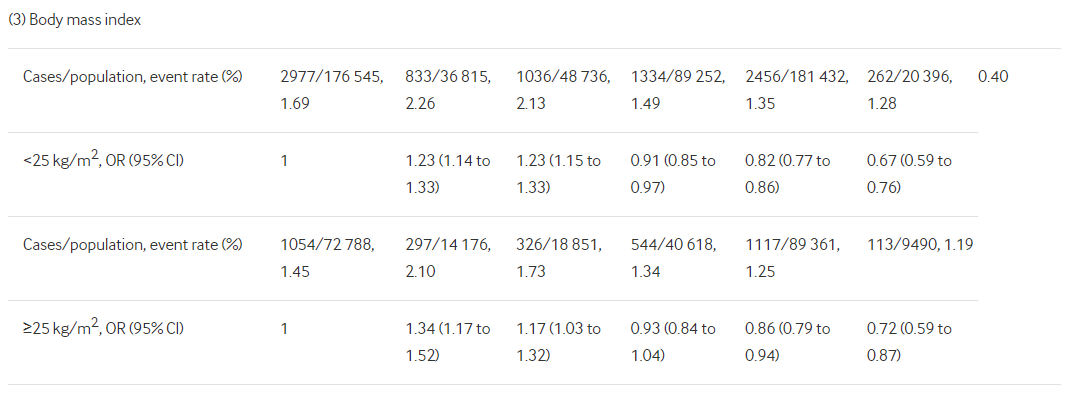Image resolution: width=1075 pixels, height=395 pixels.
Task: Select the 2456/181 432, 1.35 cell
Action: [x=797, y=90]
